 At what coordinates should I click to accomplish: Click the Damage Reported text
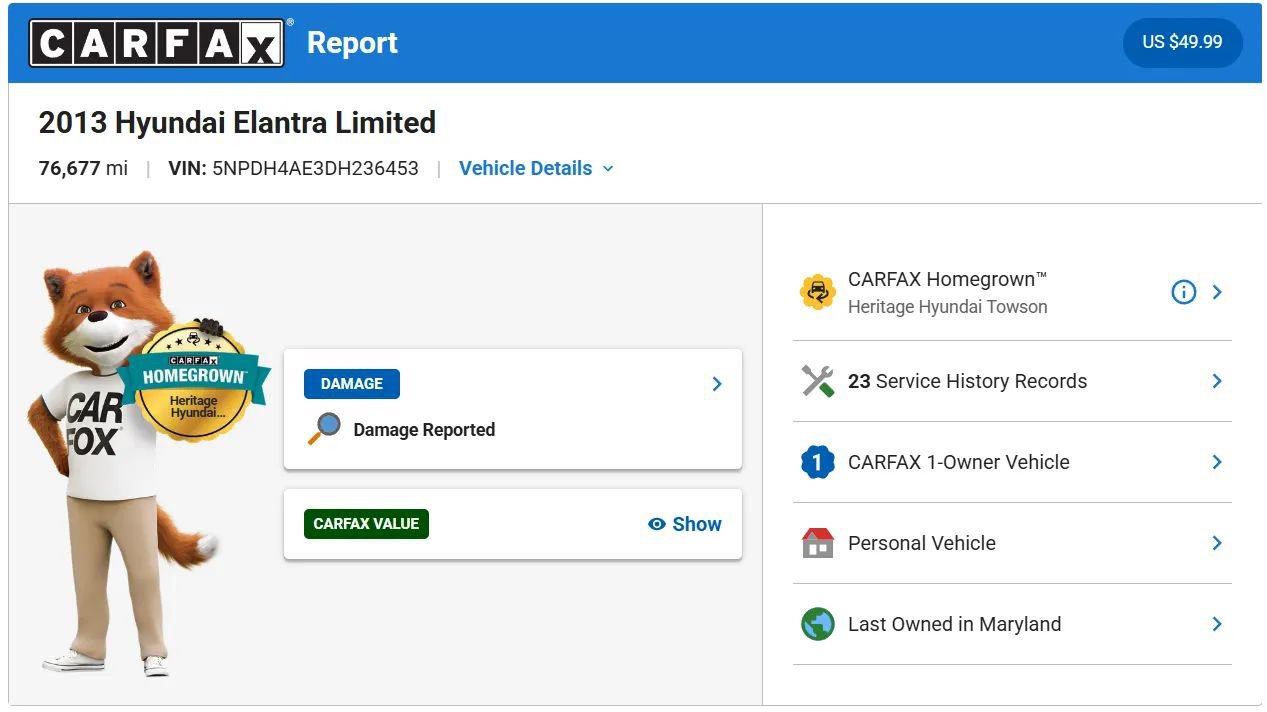424,430
